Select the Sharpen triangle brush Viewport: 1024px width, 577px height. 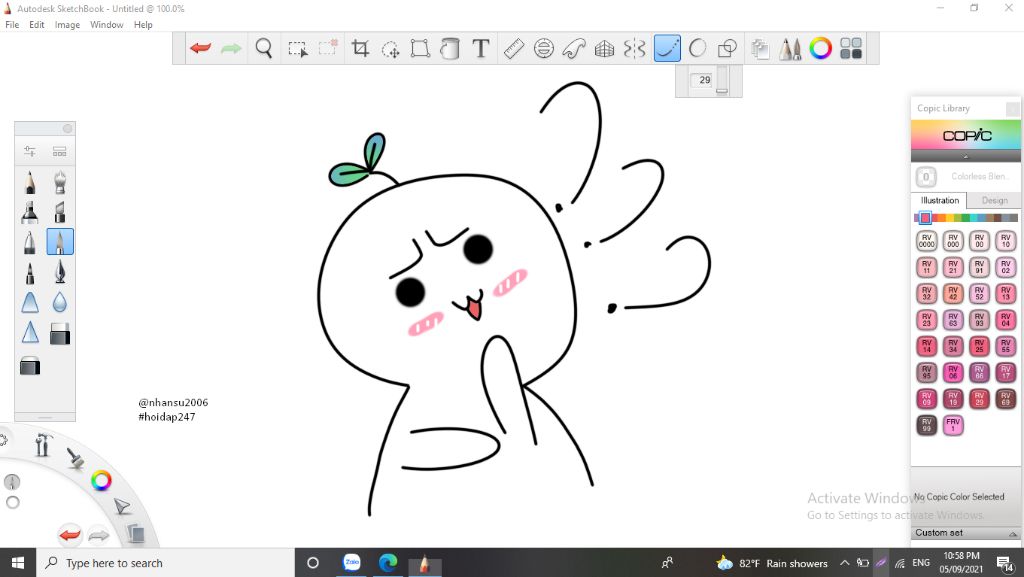coord(30,333)
